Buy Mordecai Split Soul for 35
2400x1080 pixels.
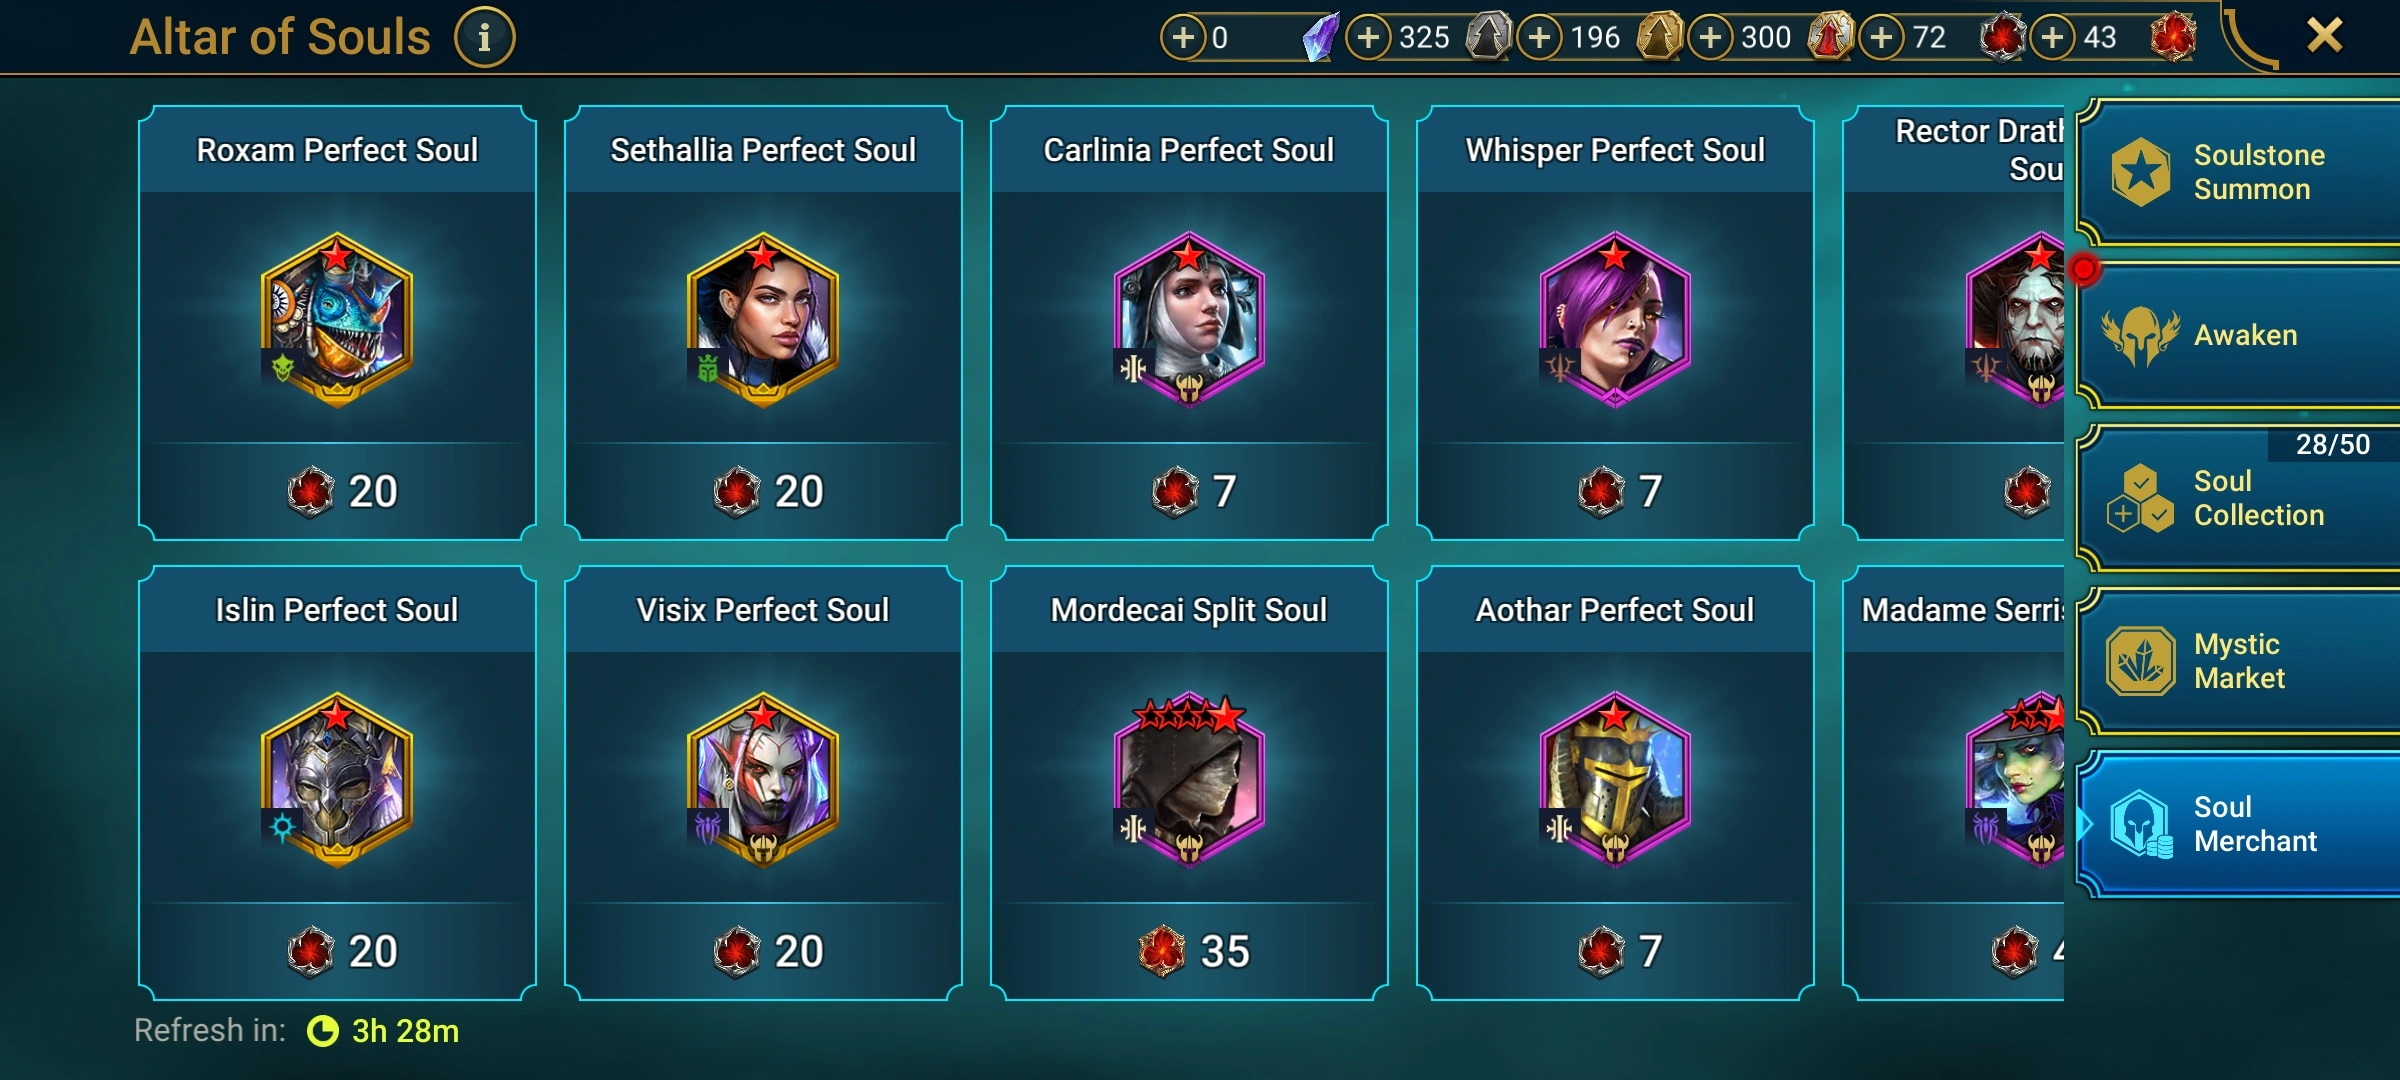(1189, 951)
